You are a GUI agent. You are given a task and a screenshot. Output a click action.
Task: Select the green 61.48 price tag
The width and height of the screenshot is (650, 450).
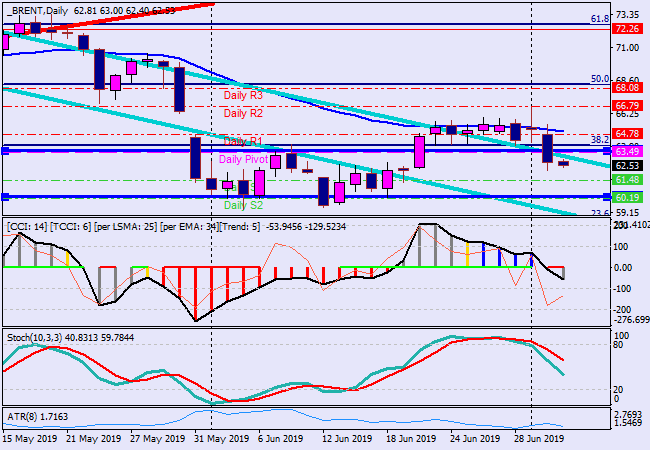coord(627,180)
